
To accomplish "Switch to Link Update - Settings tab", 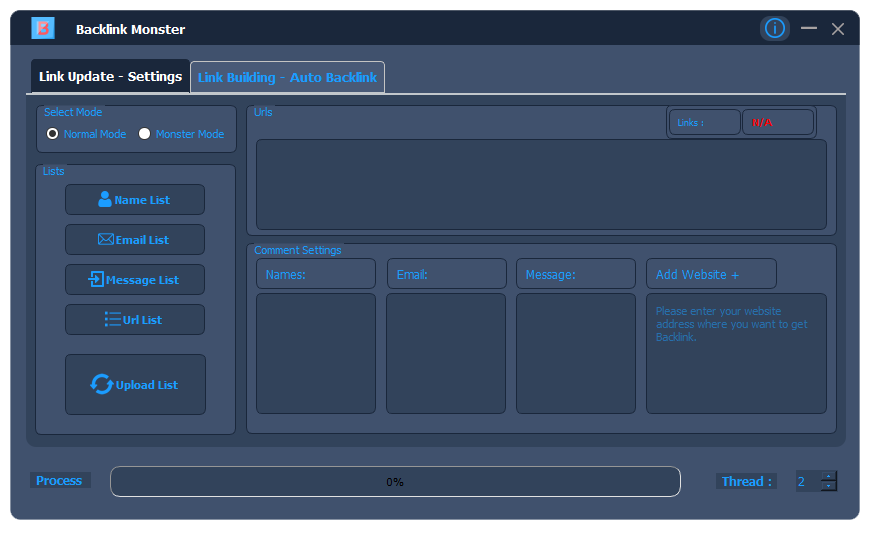I will (110, 76).
